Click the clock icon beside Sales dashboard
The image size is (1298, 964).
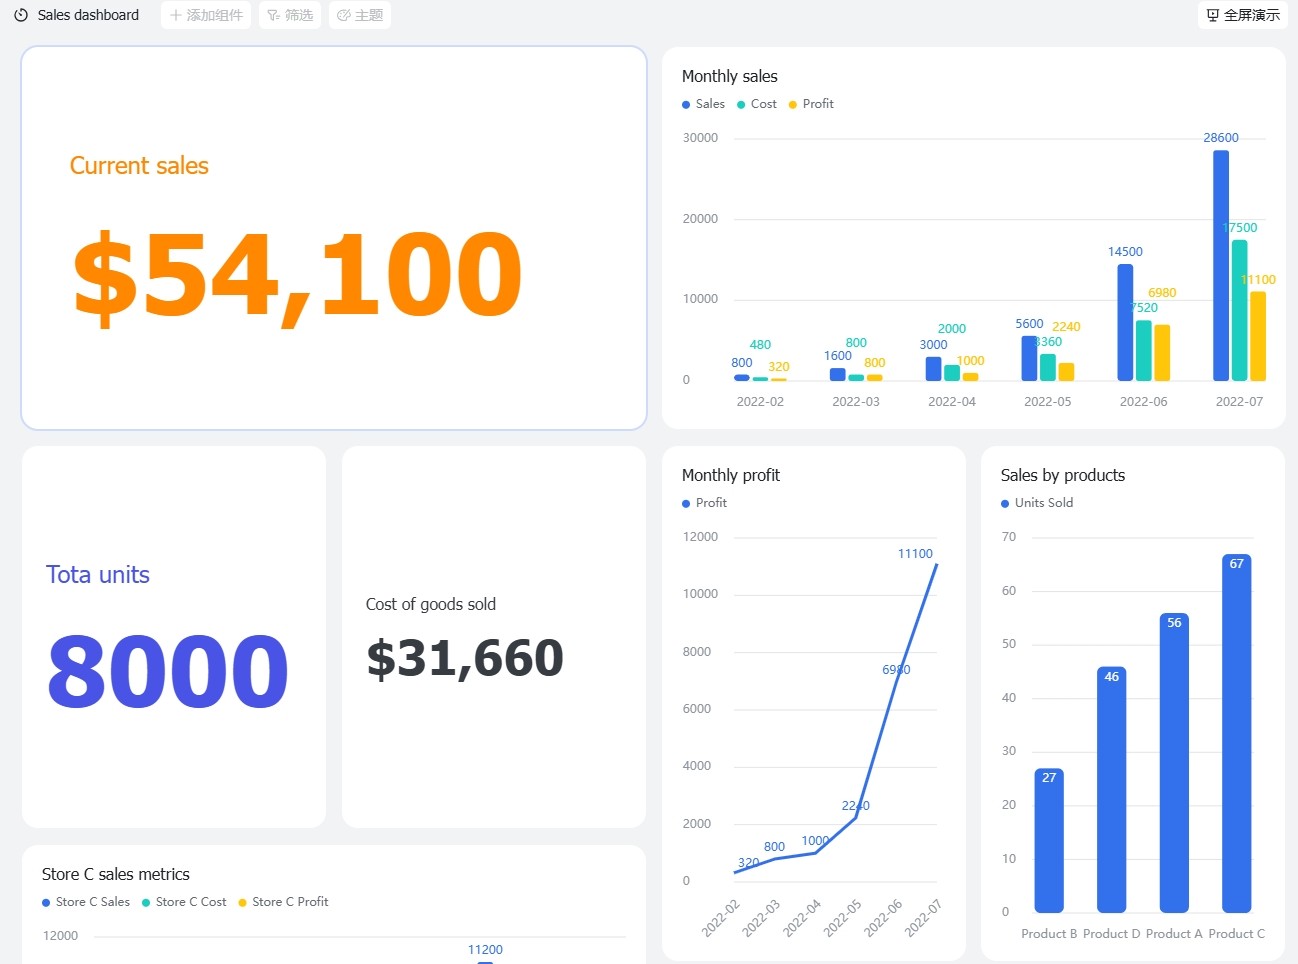pos(21,15)
